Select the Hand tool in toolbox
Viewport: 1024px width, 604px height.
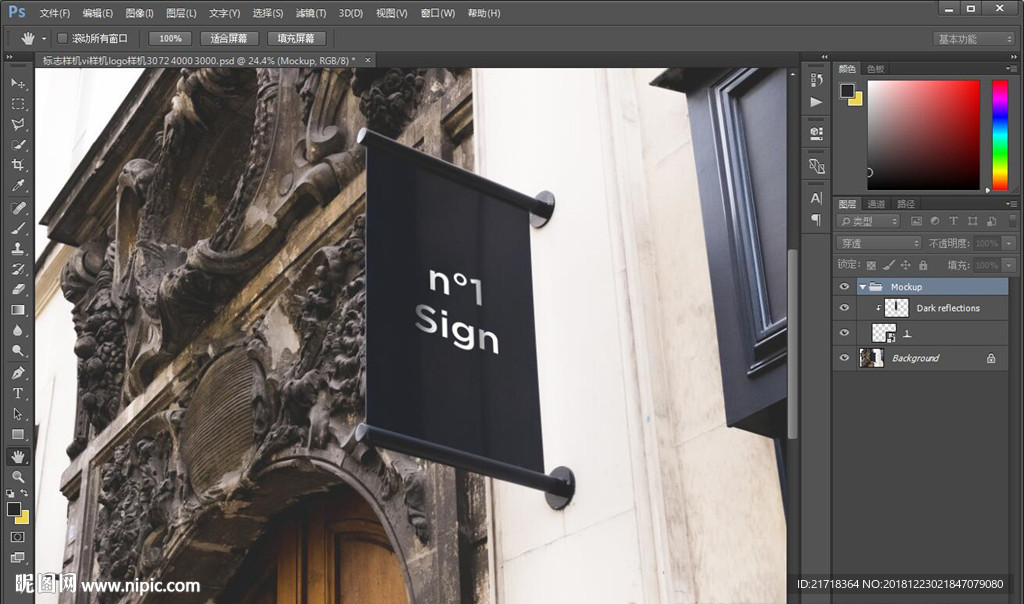pyautogui.click(x=18, y=456)
